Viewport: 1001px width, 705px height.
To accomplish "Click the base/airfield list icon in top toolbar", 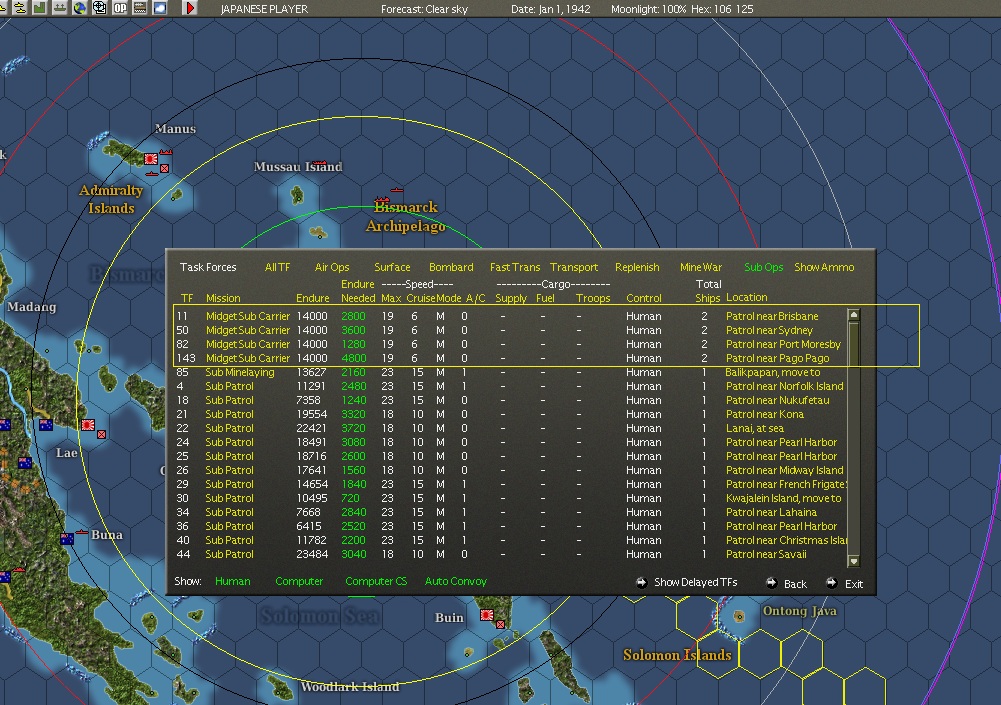I will point(59,8).
